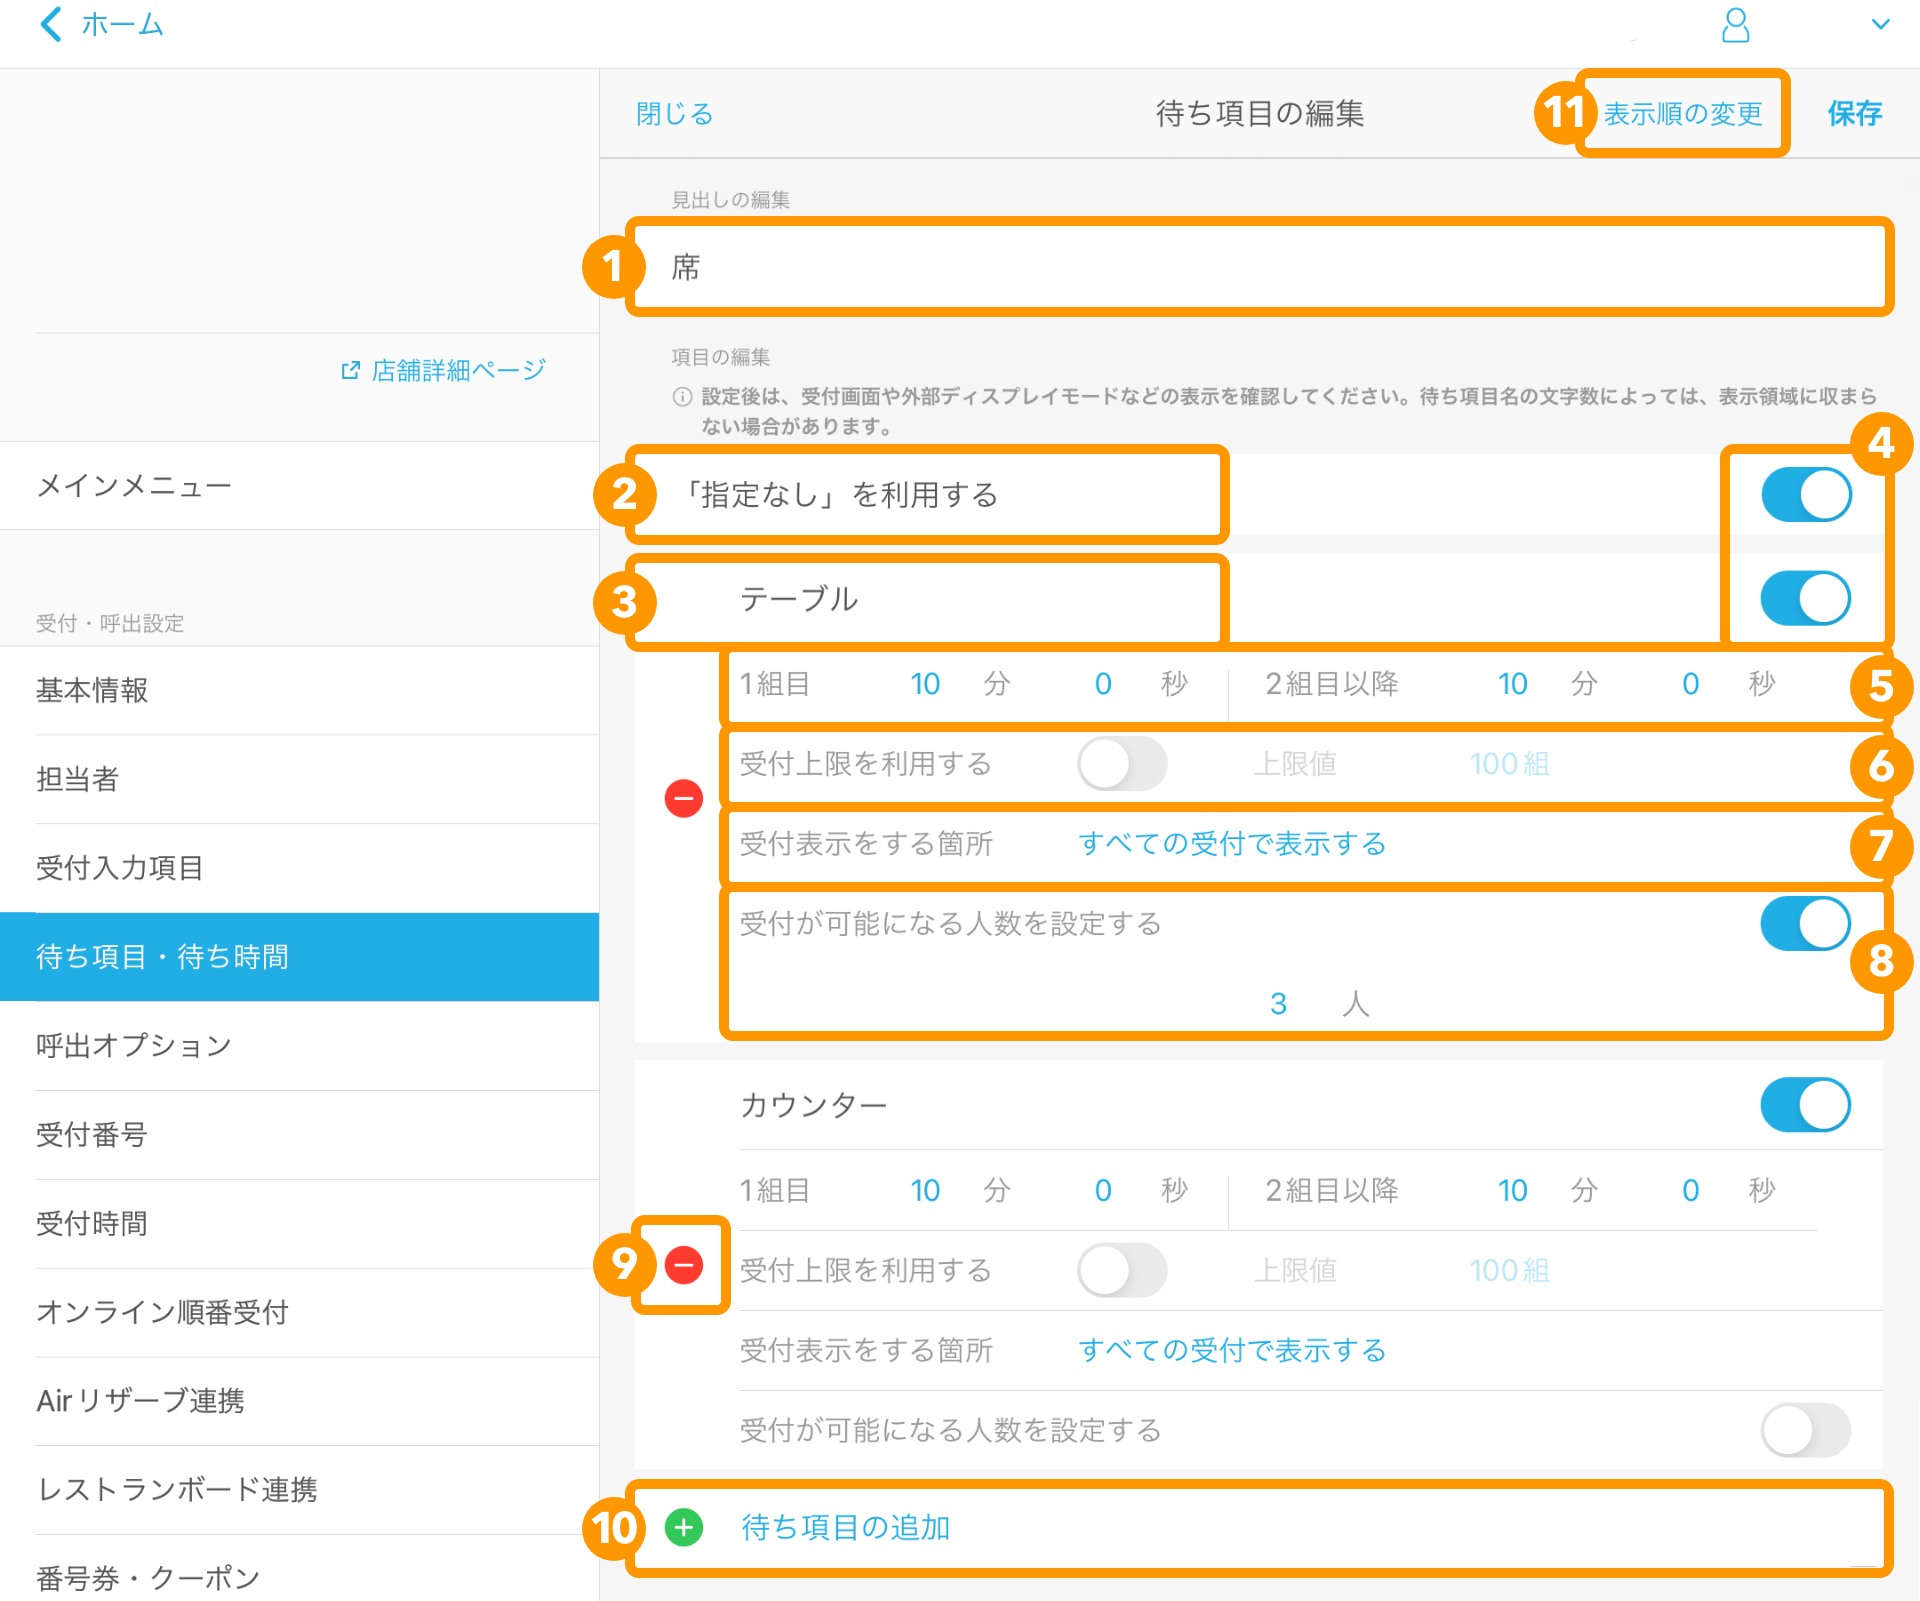Click the 席 heading input field
The height and width of the screenshot is (1601, 1920).
(1100, 267)
